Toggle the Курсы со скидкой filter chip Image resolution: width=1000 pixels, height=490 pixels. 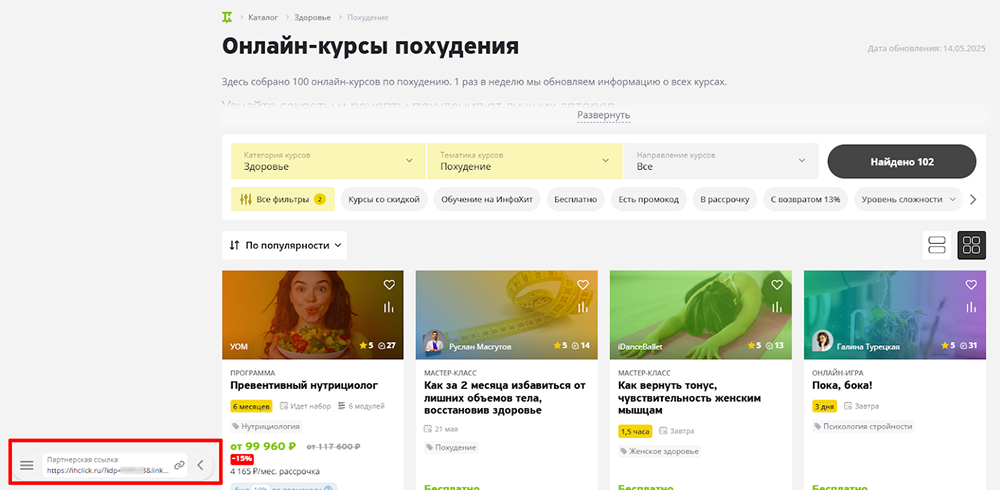coord(384,200)
